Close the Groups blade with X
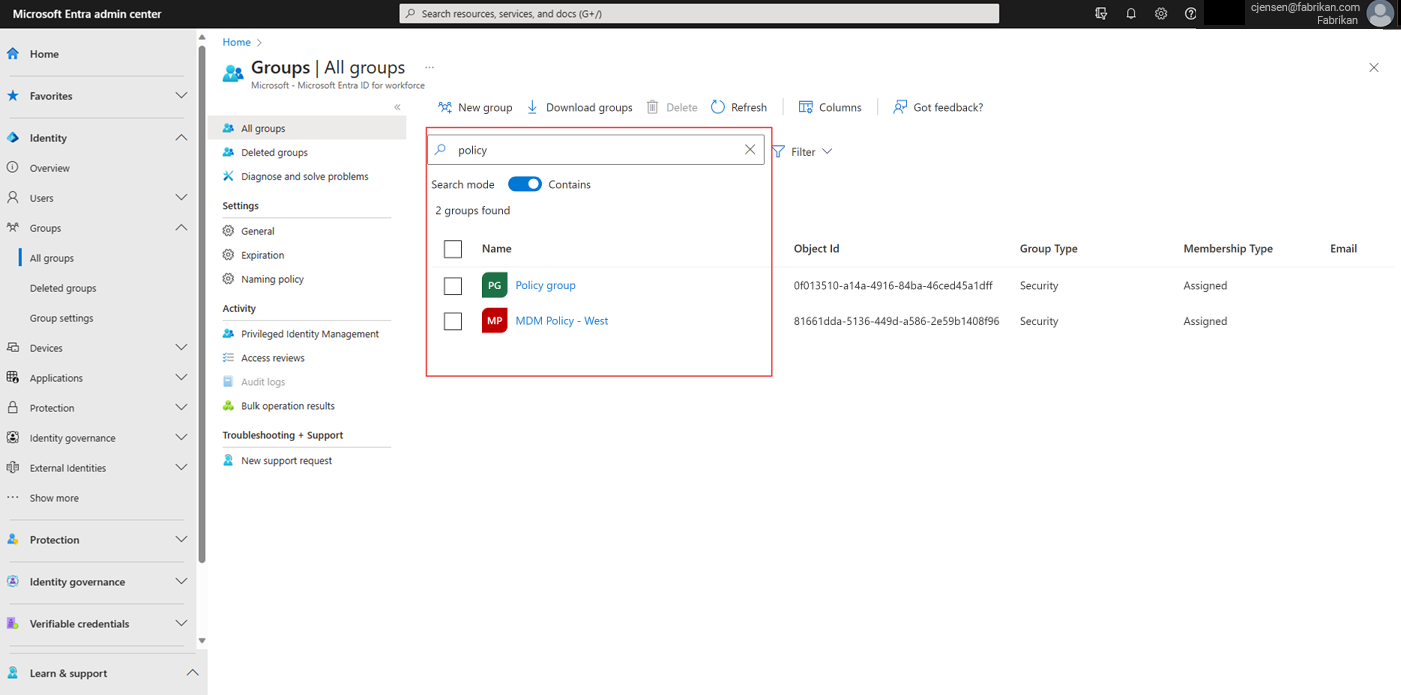The height and width of the screenshot is (695, 1401). coord(1374,67)
